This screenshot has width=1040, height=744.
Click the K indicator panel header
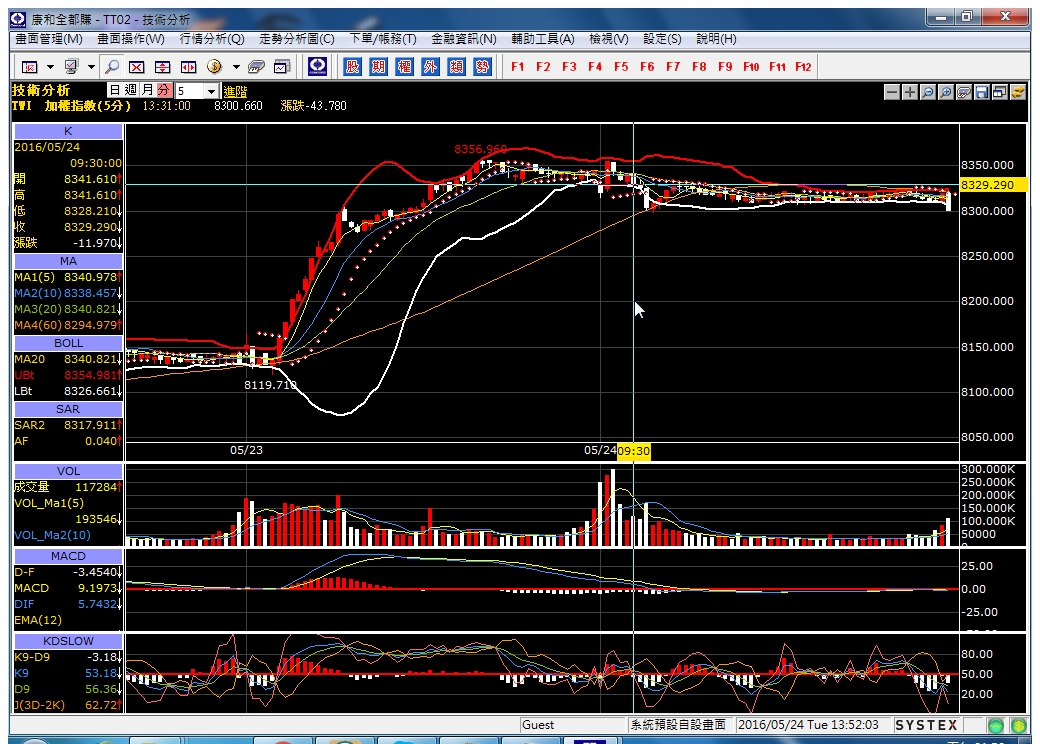(x=68, y=131)
